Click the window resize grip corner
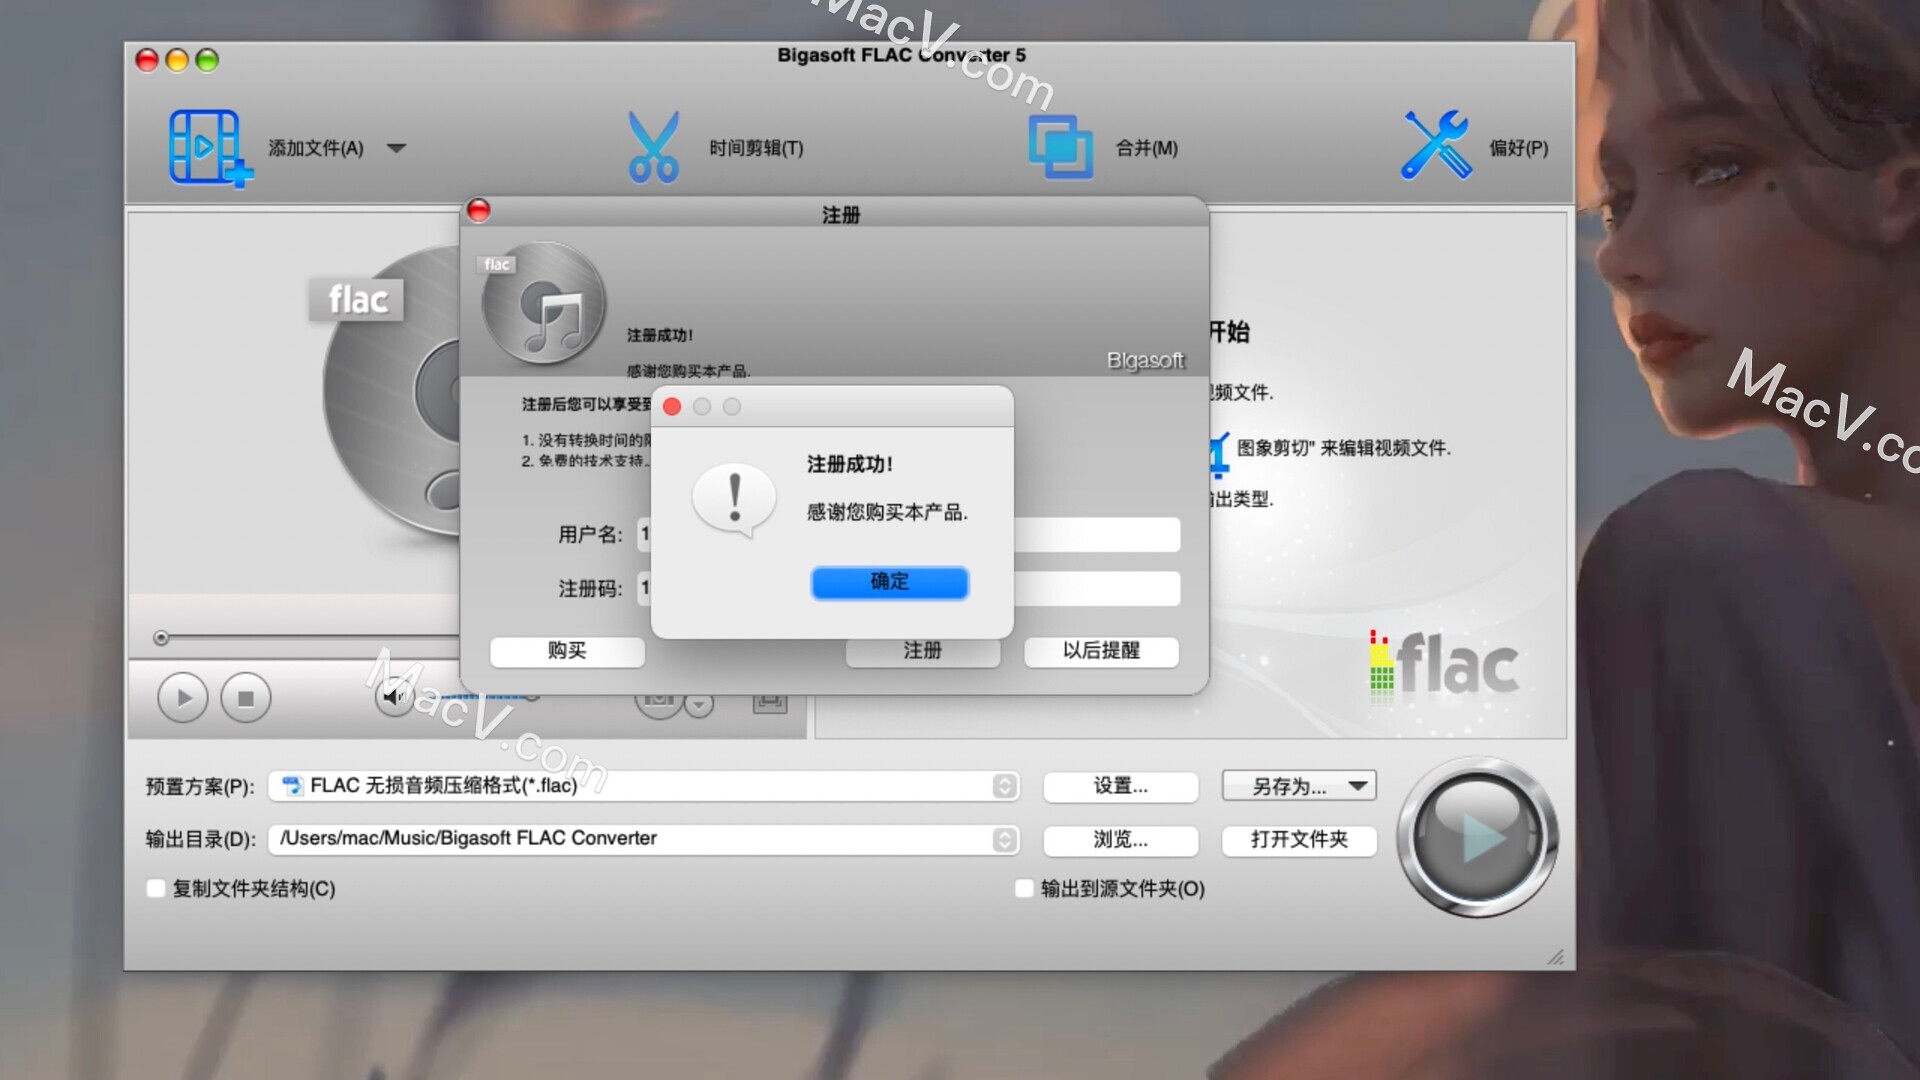1920x1080 pixels. pyautogui.click(x=1556, y=957)
